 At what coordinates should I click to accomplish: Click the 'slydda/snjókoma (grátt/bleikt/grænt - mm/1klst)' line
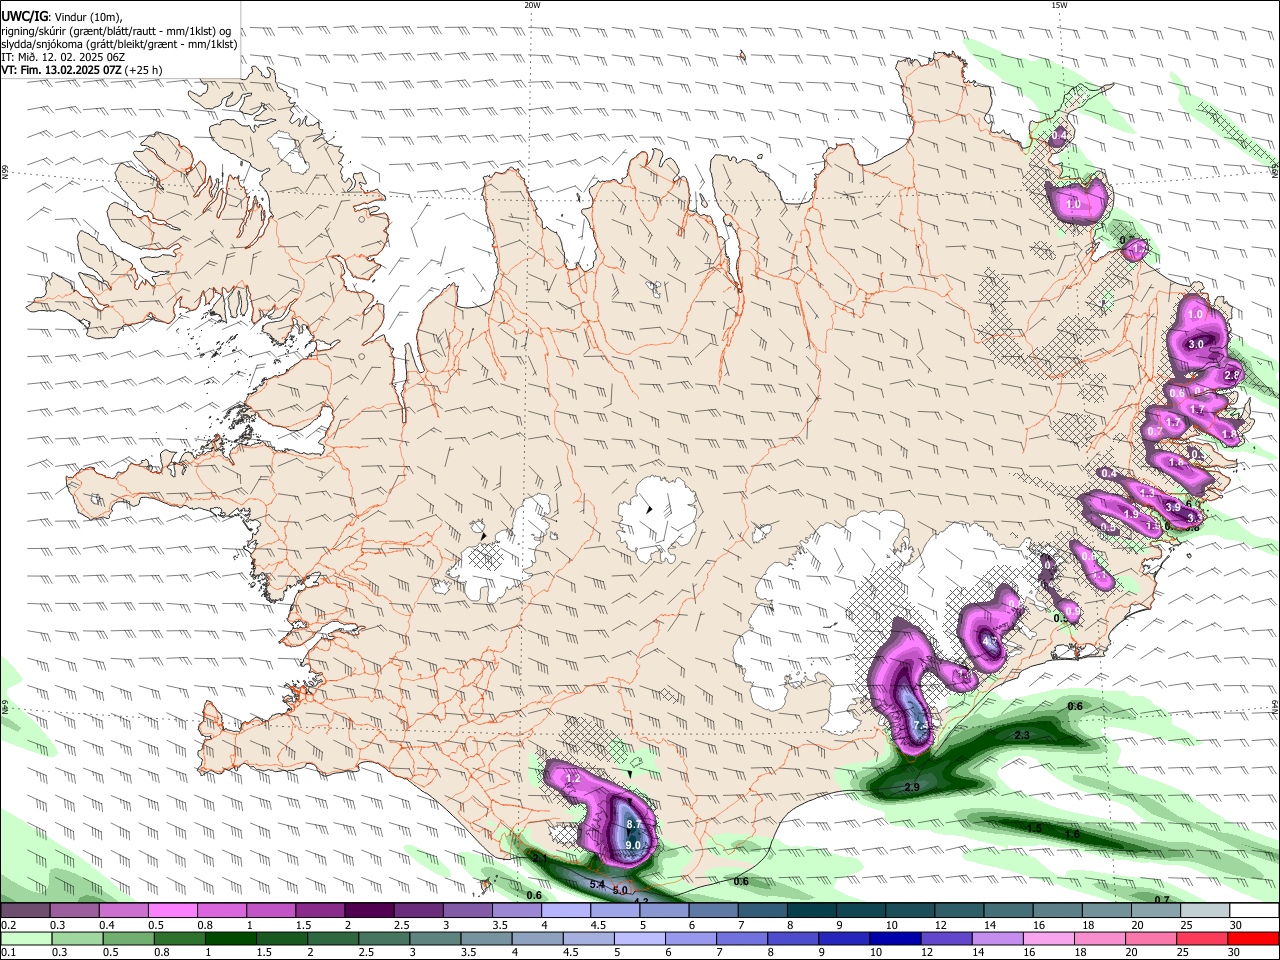click(x=120, y=44)
